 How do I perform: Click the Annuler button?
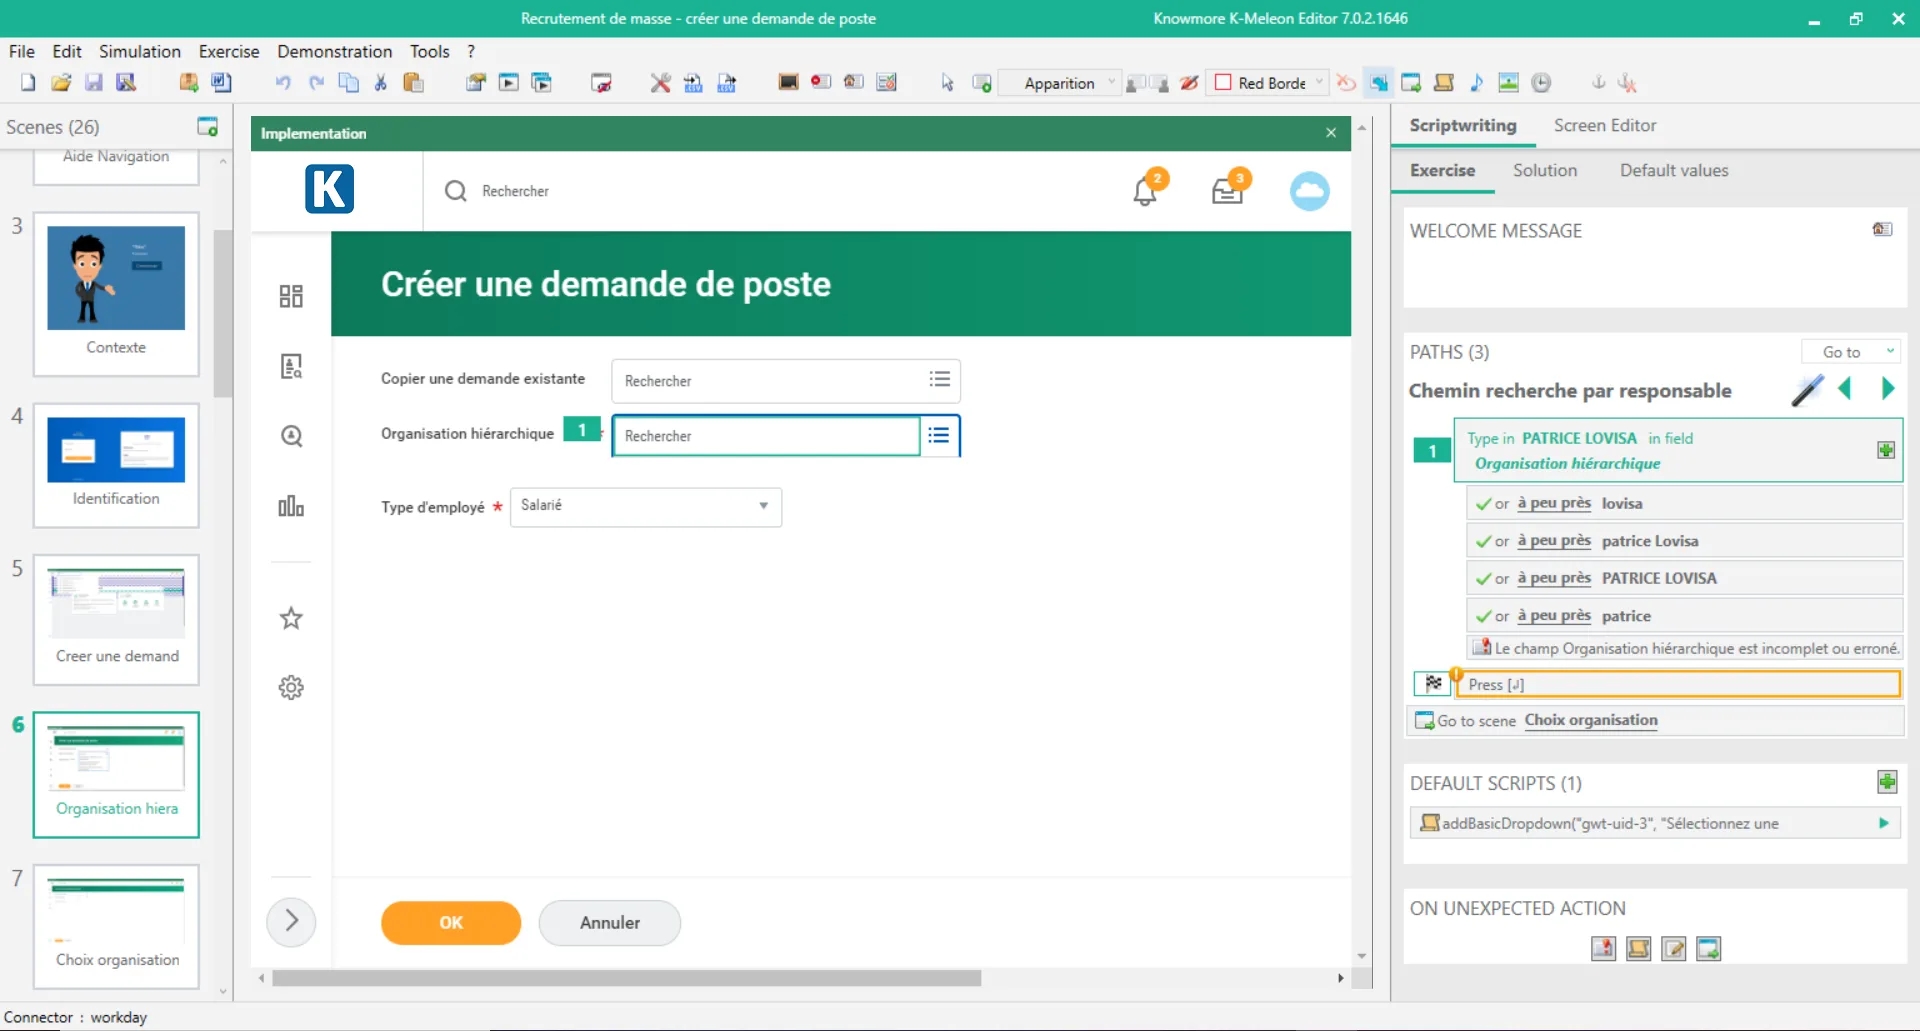(x=610, y=922)
